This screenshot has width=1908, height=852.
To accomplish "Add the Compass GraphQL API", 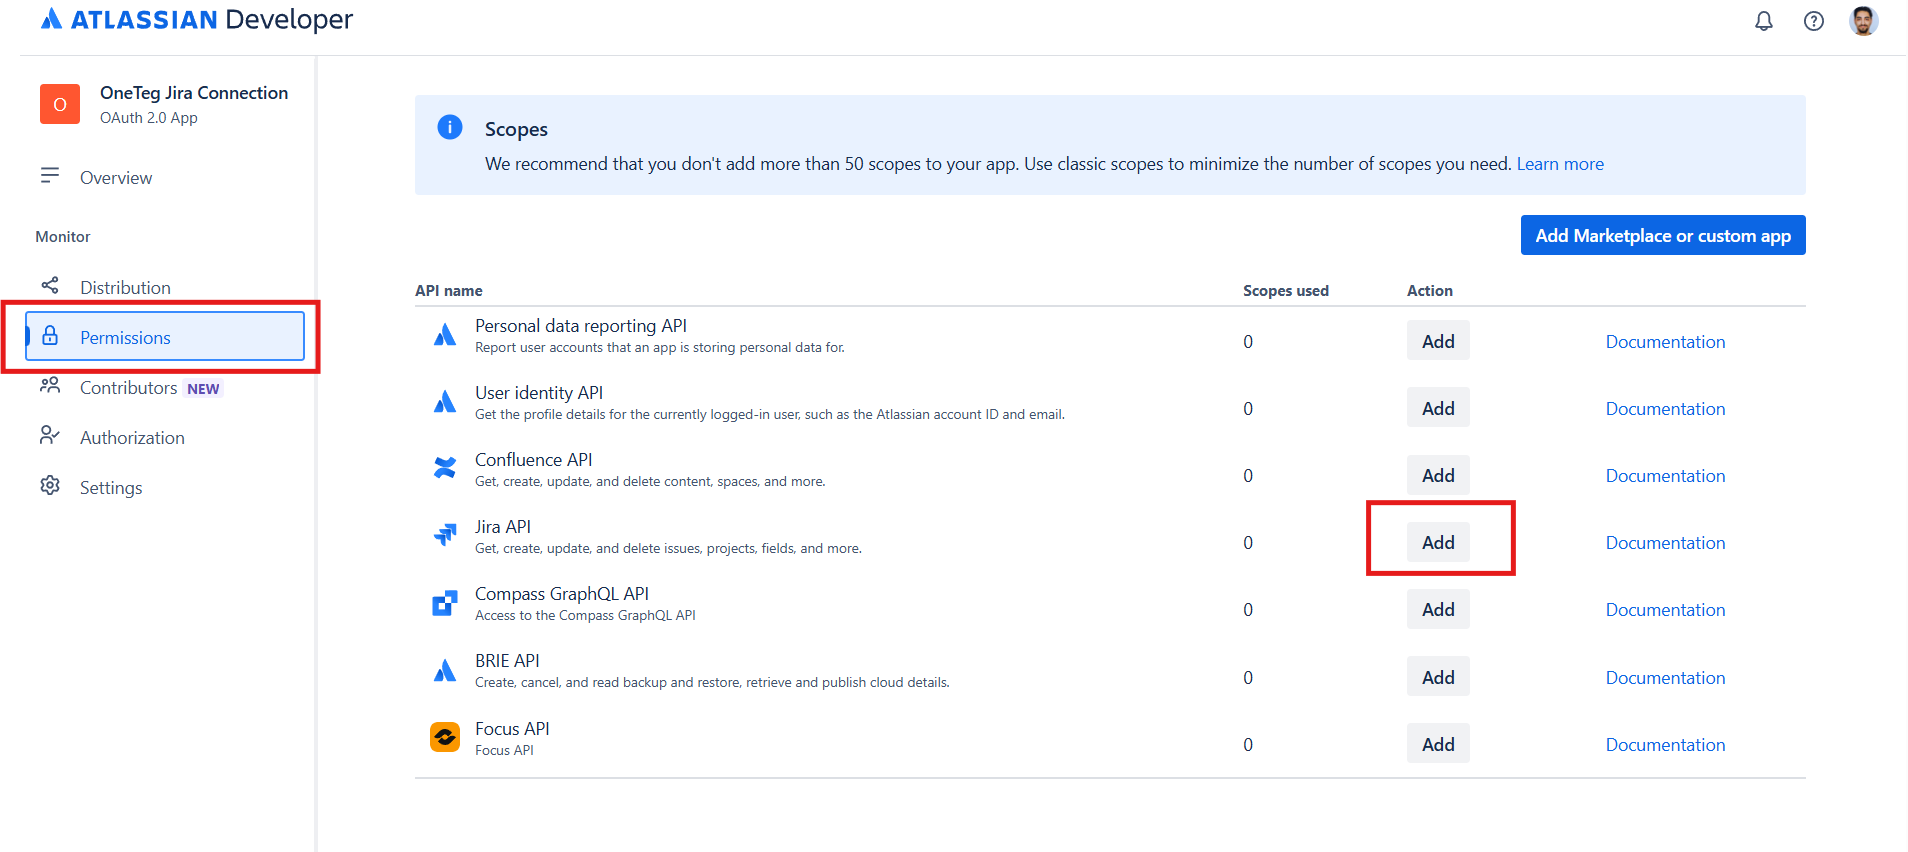I will point(1438,609).
